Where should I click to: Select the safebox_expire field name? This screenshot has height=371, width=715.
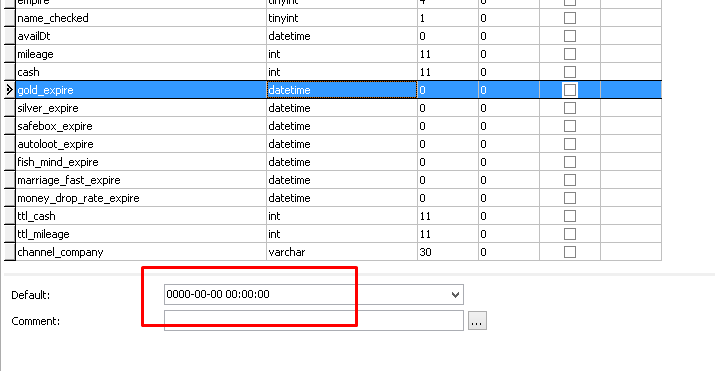tap(55, 126)
